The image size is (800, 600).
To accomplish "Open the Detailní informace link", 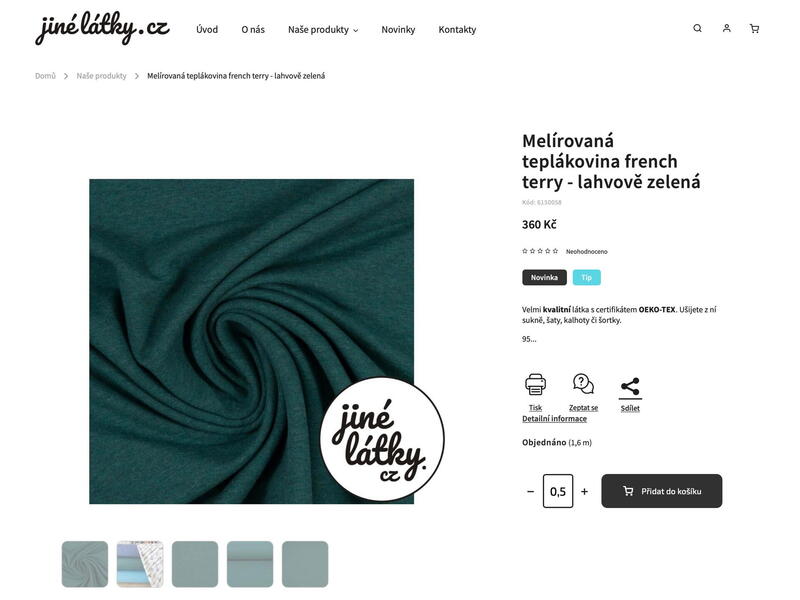I will click(x=554, y=418).
